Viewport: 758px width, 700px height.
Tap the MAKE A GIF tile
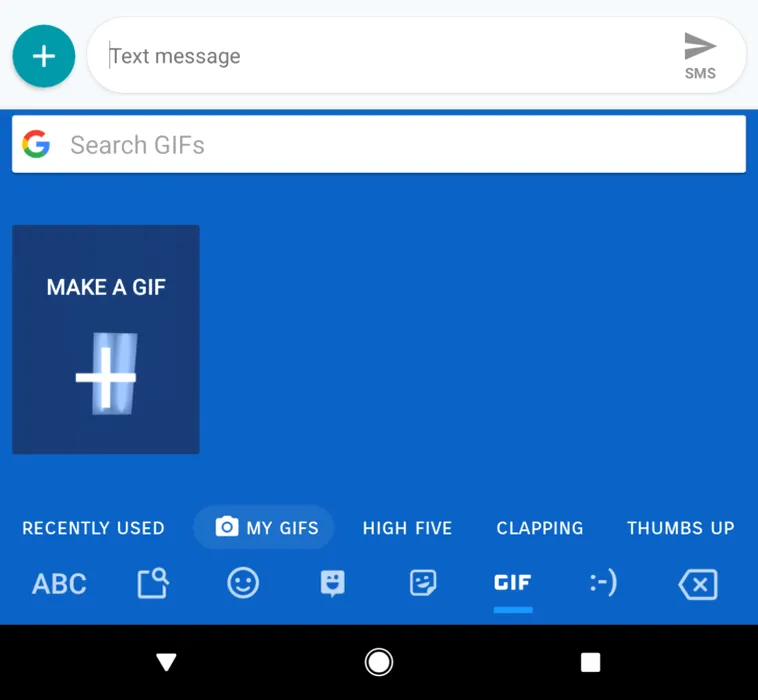106,339
